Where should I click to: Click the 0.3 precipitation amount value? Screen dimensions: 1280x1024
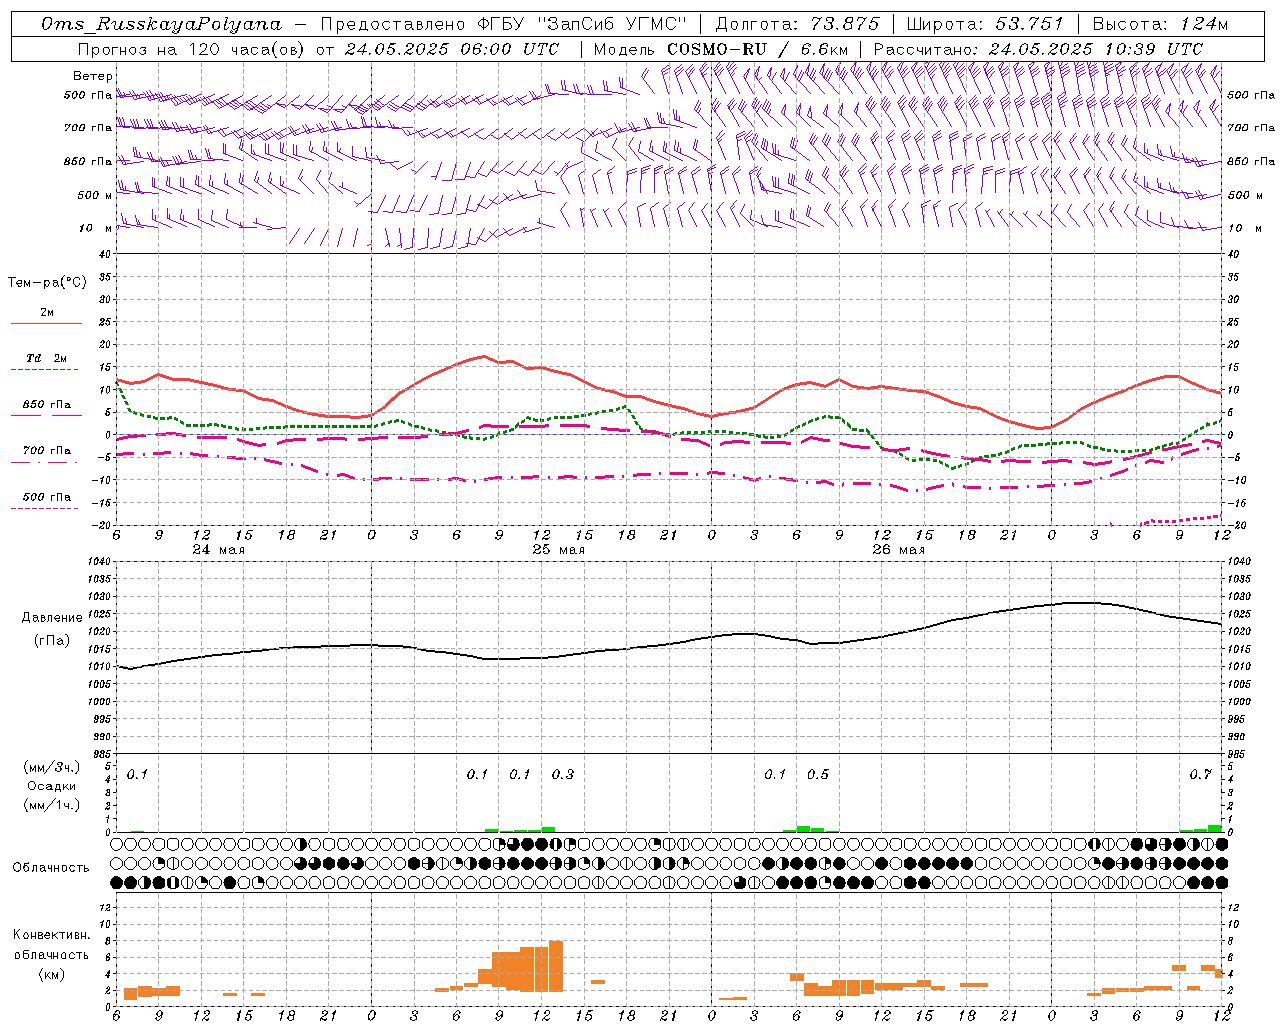tap(563, 775)
